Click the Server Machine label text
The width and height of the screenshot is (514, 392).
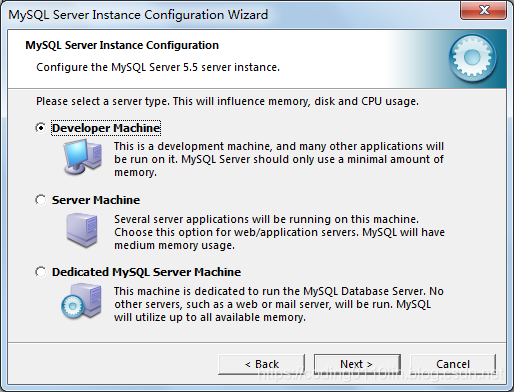[x=96, y=200]
